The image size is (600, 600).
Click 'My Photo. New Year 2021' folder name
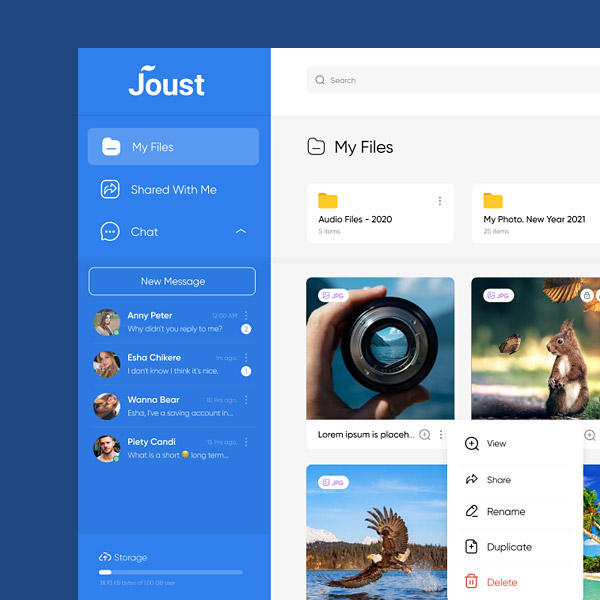(534, 219)
